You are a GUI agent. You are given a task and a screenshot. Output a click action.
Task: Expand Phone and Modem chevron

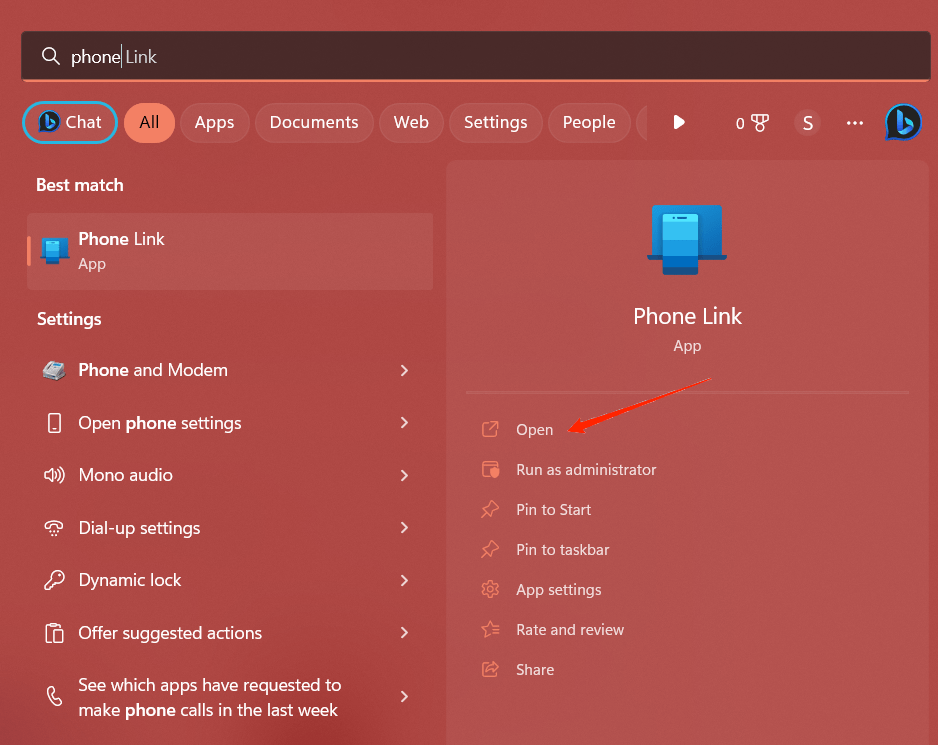(x=404, y=370)
